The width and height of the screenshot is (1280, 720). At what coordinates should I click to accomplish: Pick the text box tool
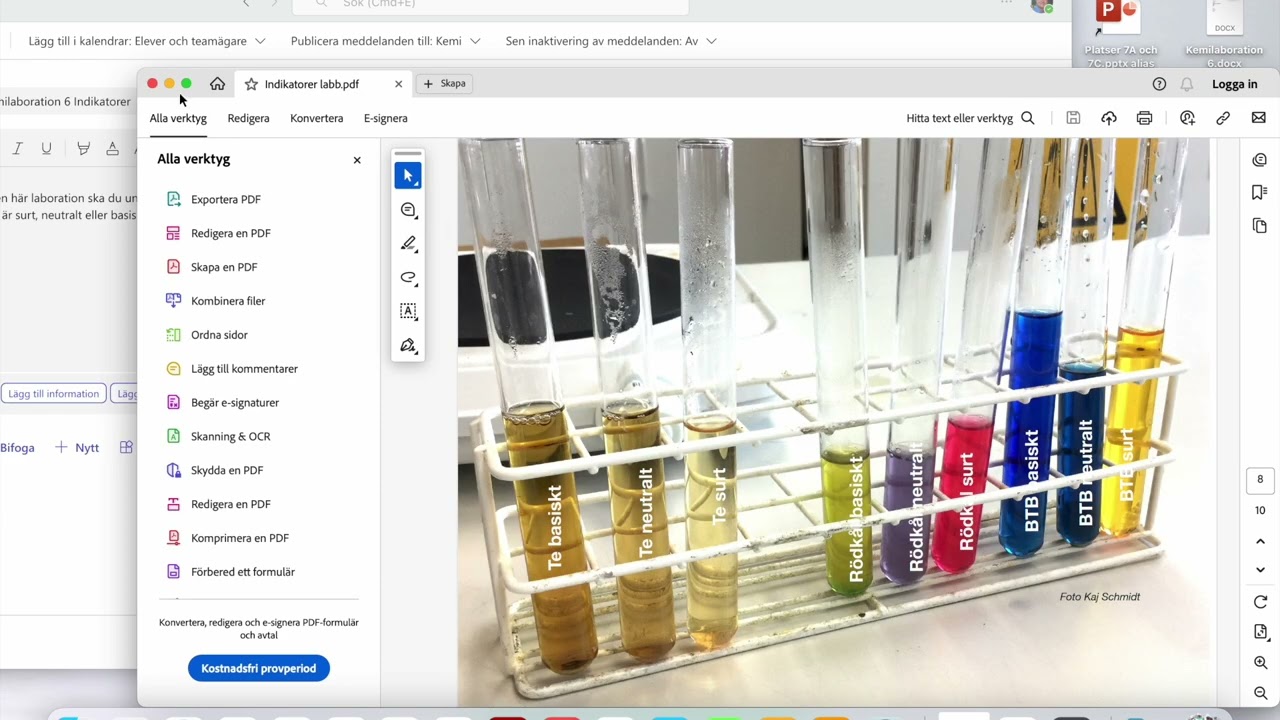(x=408, y=312)
